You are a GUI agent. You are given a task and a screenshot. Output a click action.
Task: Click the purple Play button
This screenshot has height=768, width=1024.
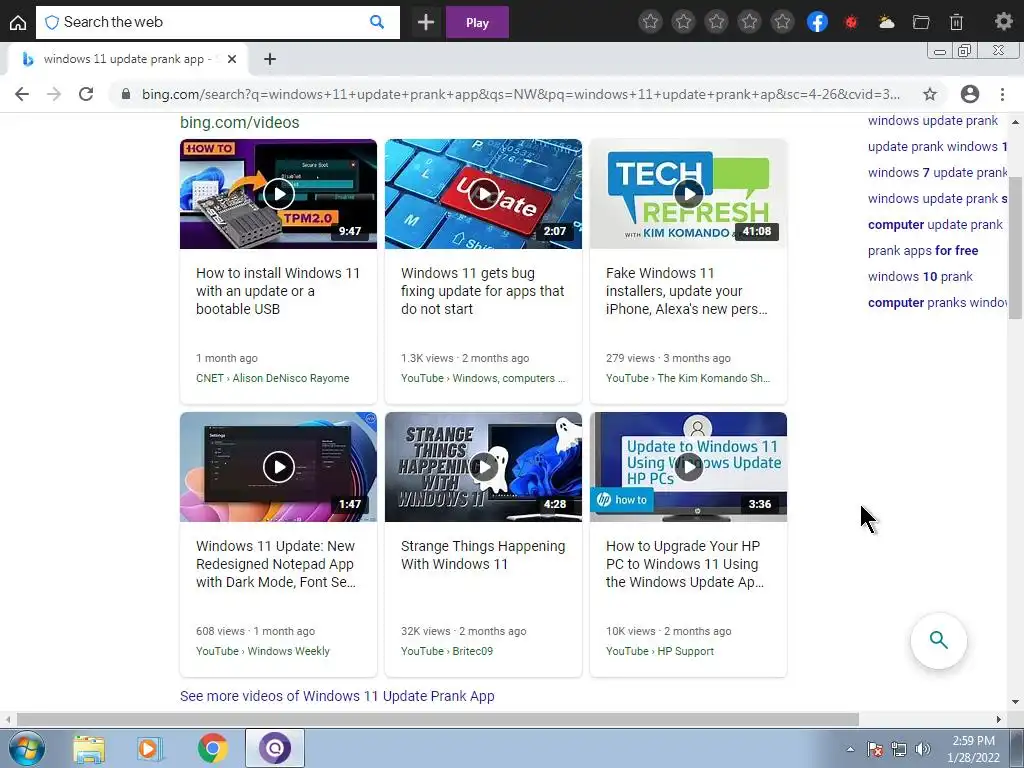[x=477, y=22]
